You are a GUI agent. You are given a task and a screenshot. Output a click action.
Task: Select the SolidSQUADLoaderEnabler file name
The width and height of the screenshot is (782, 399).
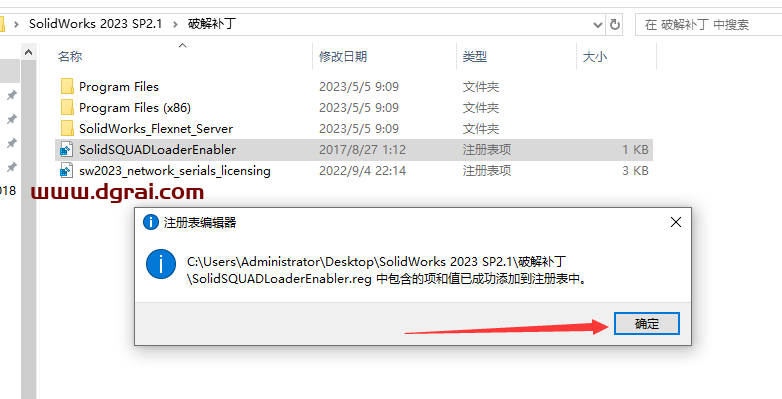tap(158, 150)
